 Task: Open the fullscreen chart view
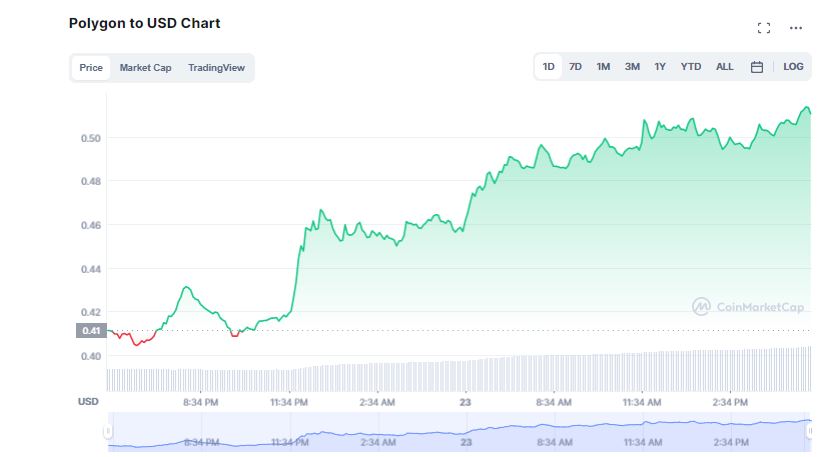pos(763,28)
